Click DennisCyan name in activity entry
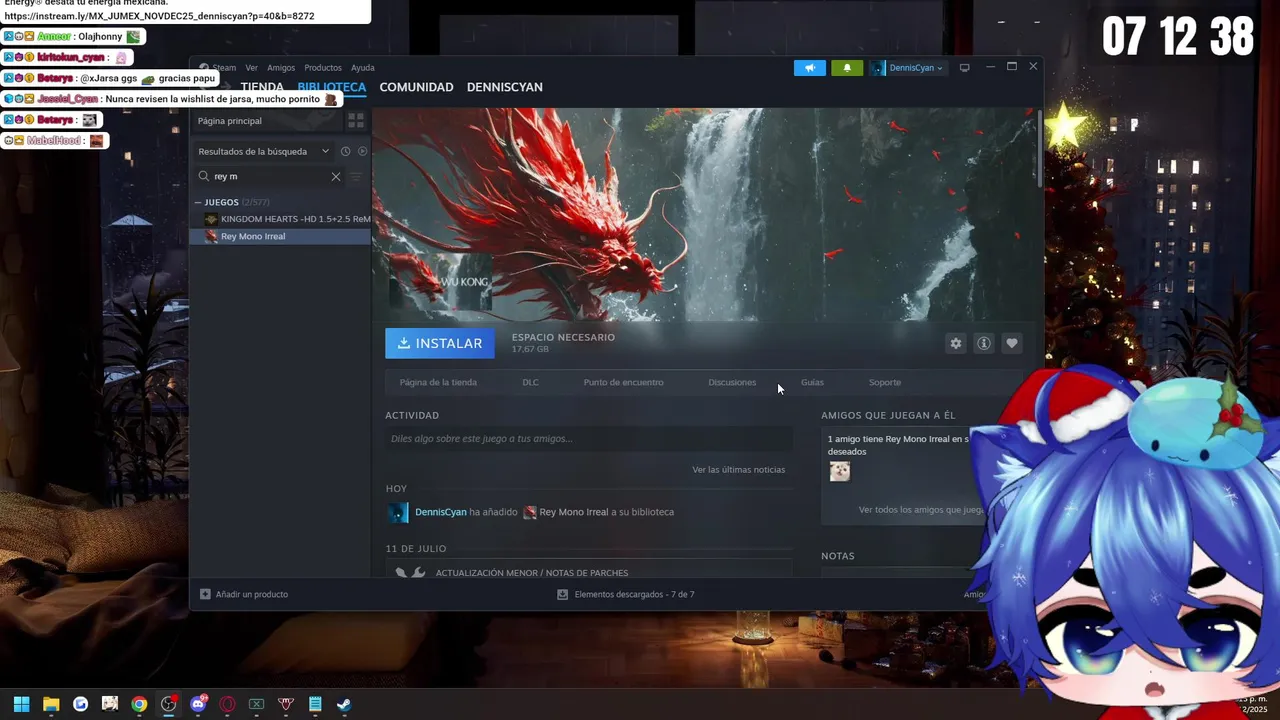This screenshot has width=1280, height=720. 441,512
